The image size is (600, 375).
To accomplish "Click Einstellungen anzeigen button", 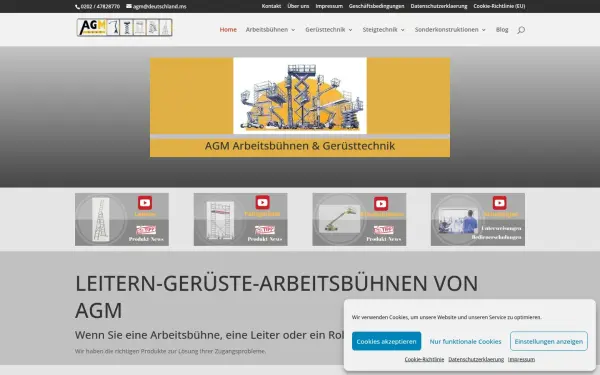I will 549,341.
